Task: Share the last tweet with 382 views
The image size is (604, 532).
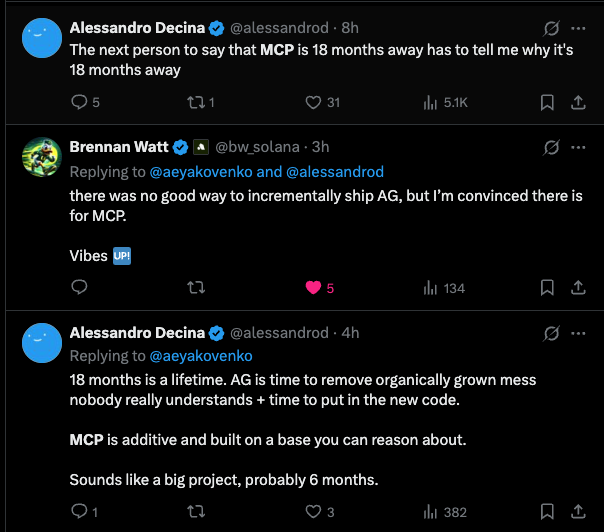Action: [577, 512]
